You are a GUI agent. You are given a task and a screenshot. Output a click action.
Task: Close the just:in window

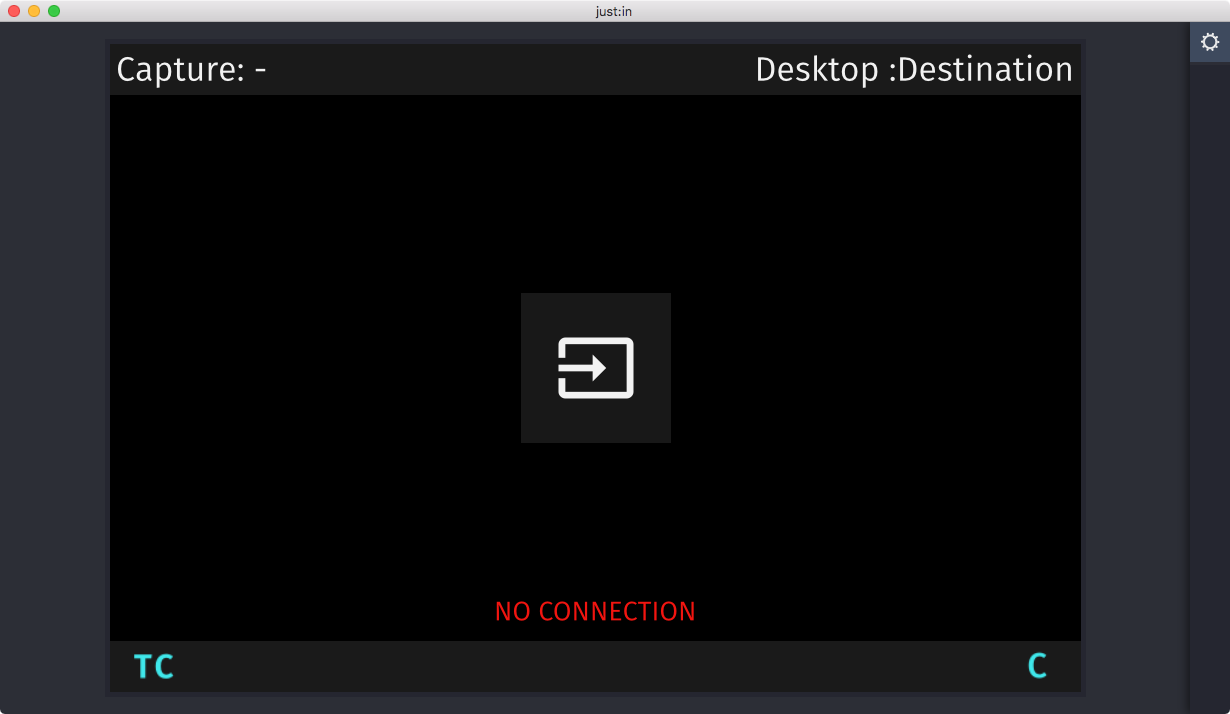(14, 11)
